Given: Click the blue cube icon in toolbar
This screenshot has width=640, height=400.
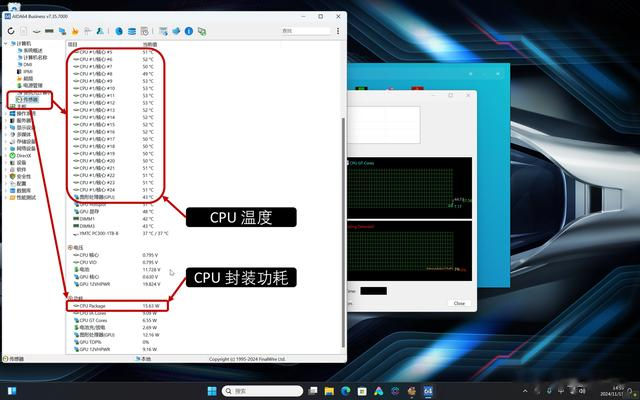Looking at the screenshot, I should (176, 31).
